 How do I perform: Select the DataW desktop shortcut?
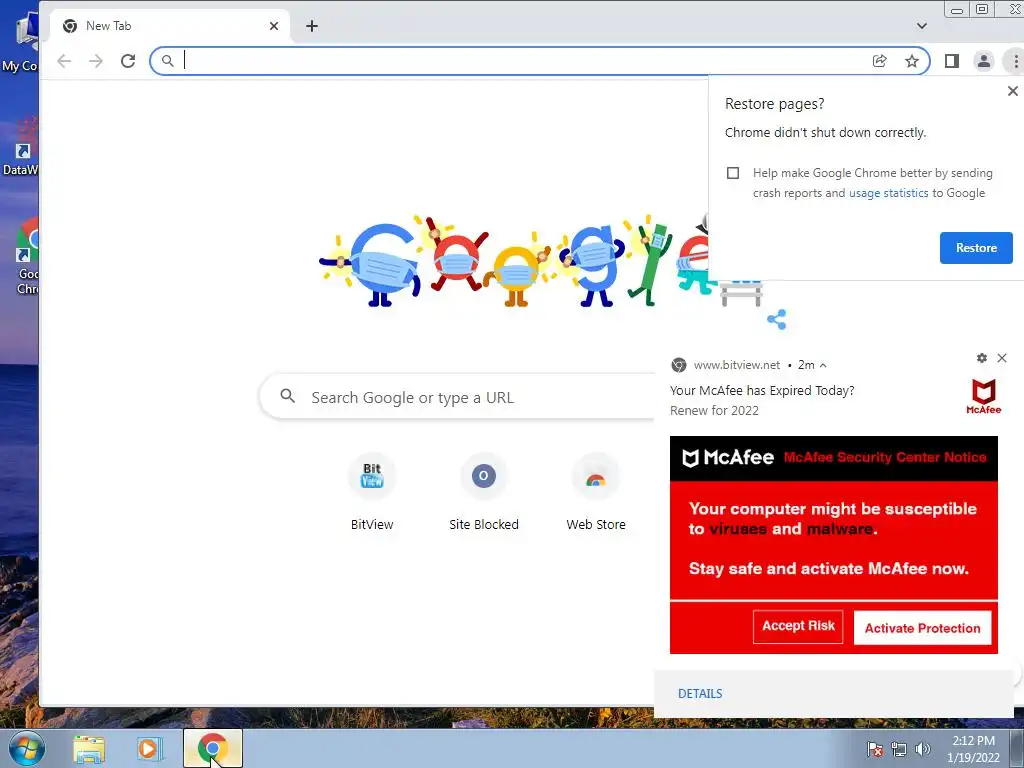coord(21,147)
